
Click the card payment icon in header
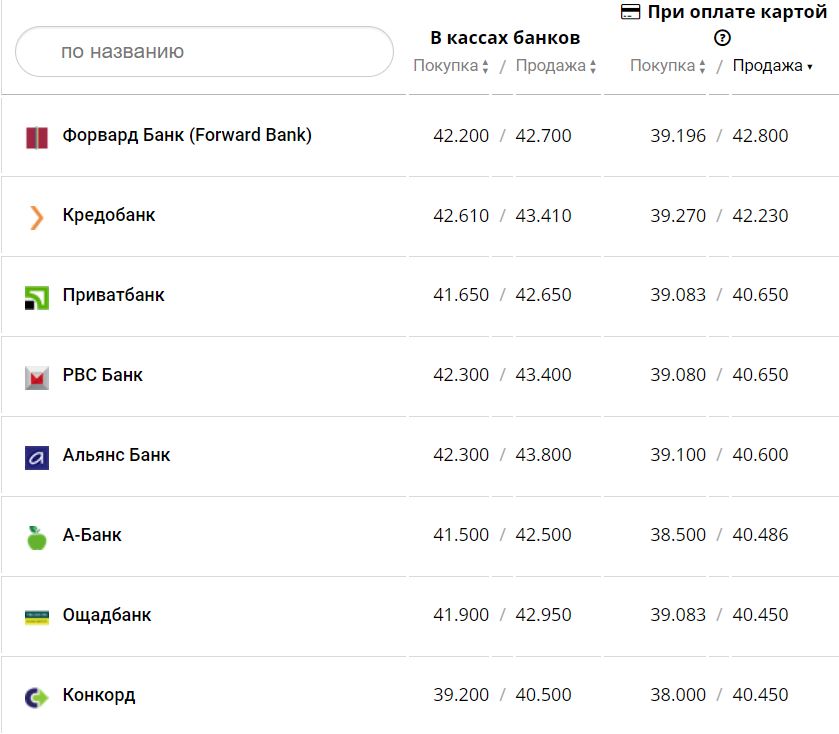click(x=630, y=12)
